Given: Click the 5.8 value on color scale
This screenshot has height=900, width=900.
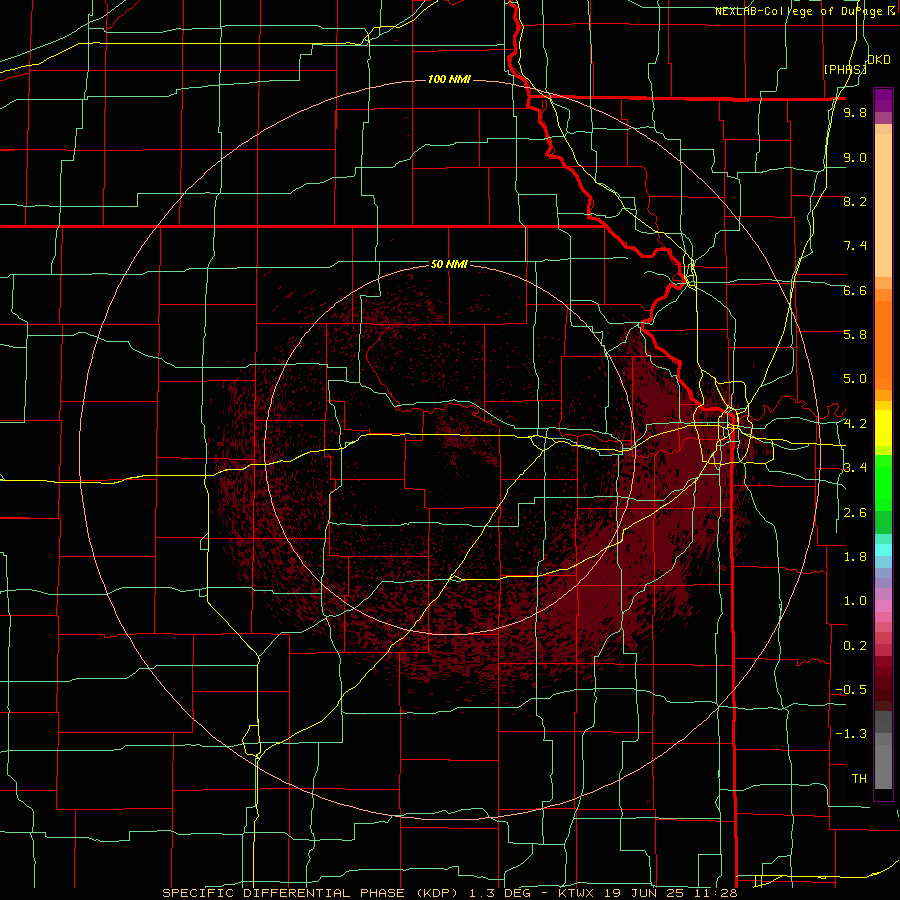Looking at the screenshot, I should [855, 335].
